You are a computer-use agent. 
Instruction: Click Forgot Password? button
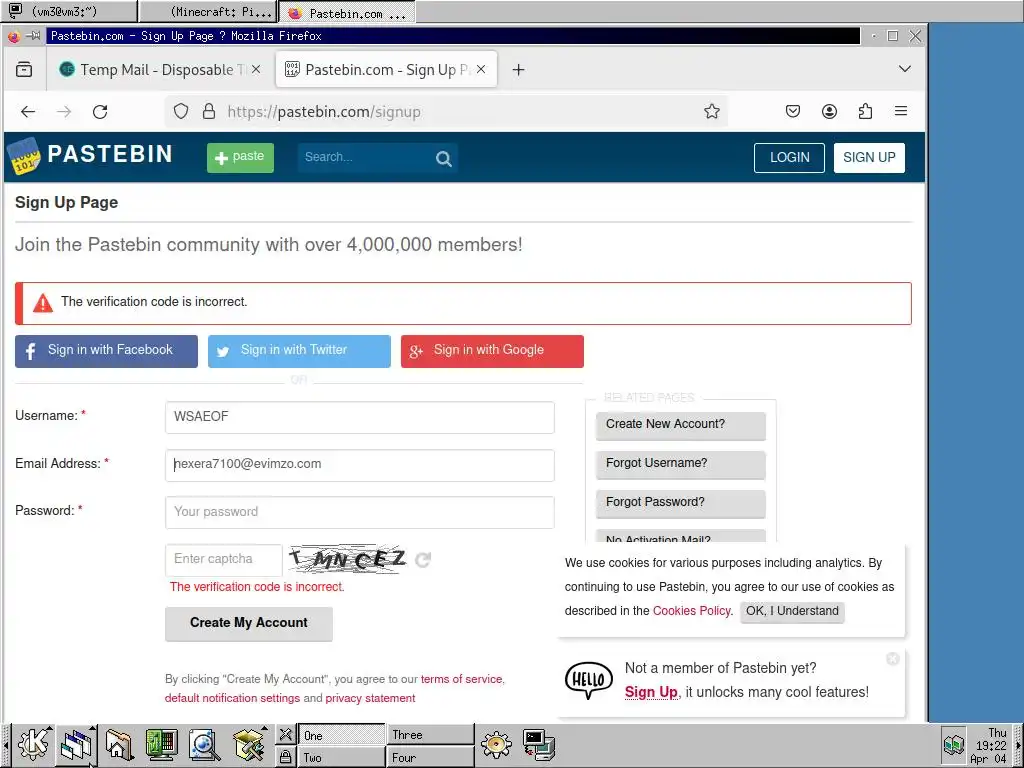(x=680, y=504)
